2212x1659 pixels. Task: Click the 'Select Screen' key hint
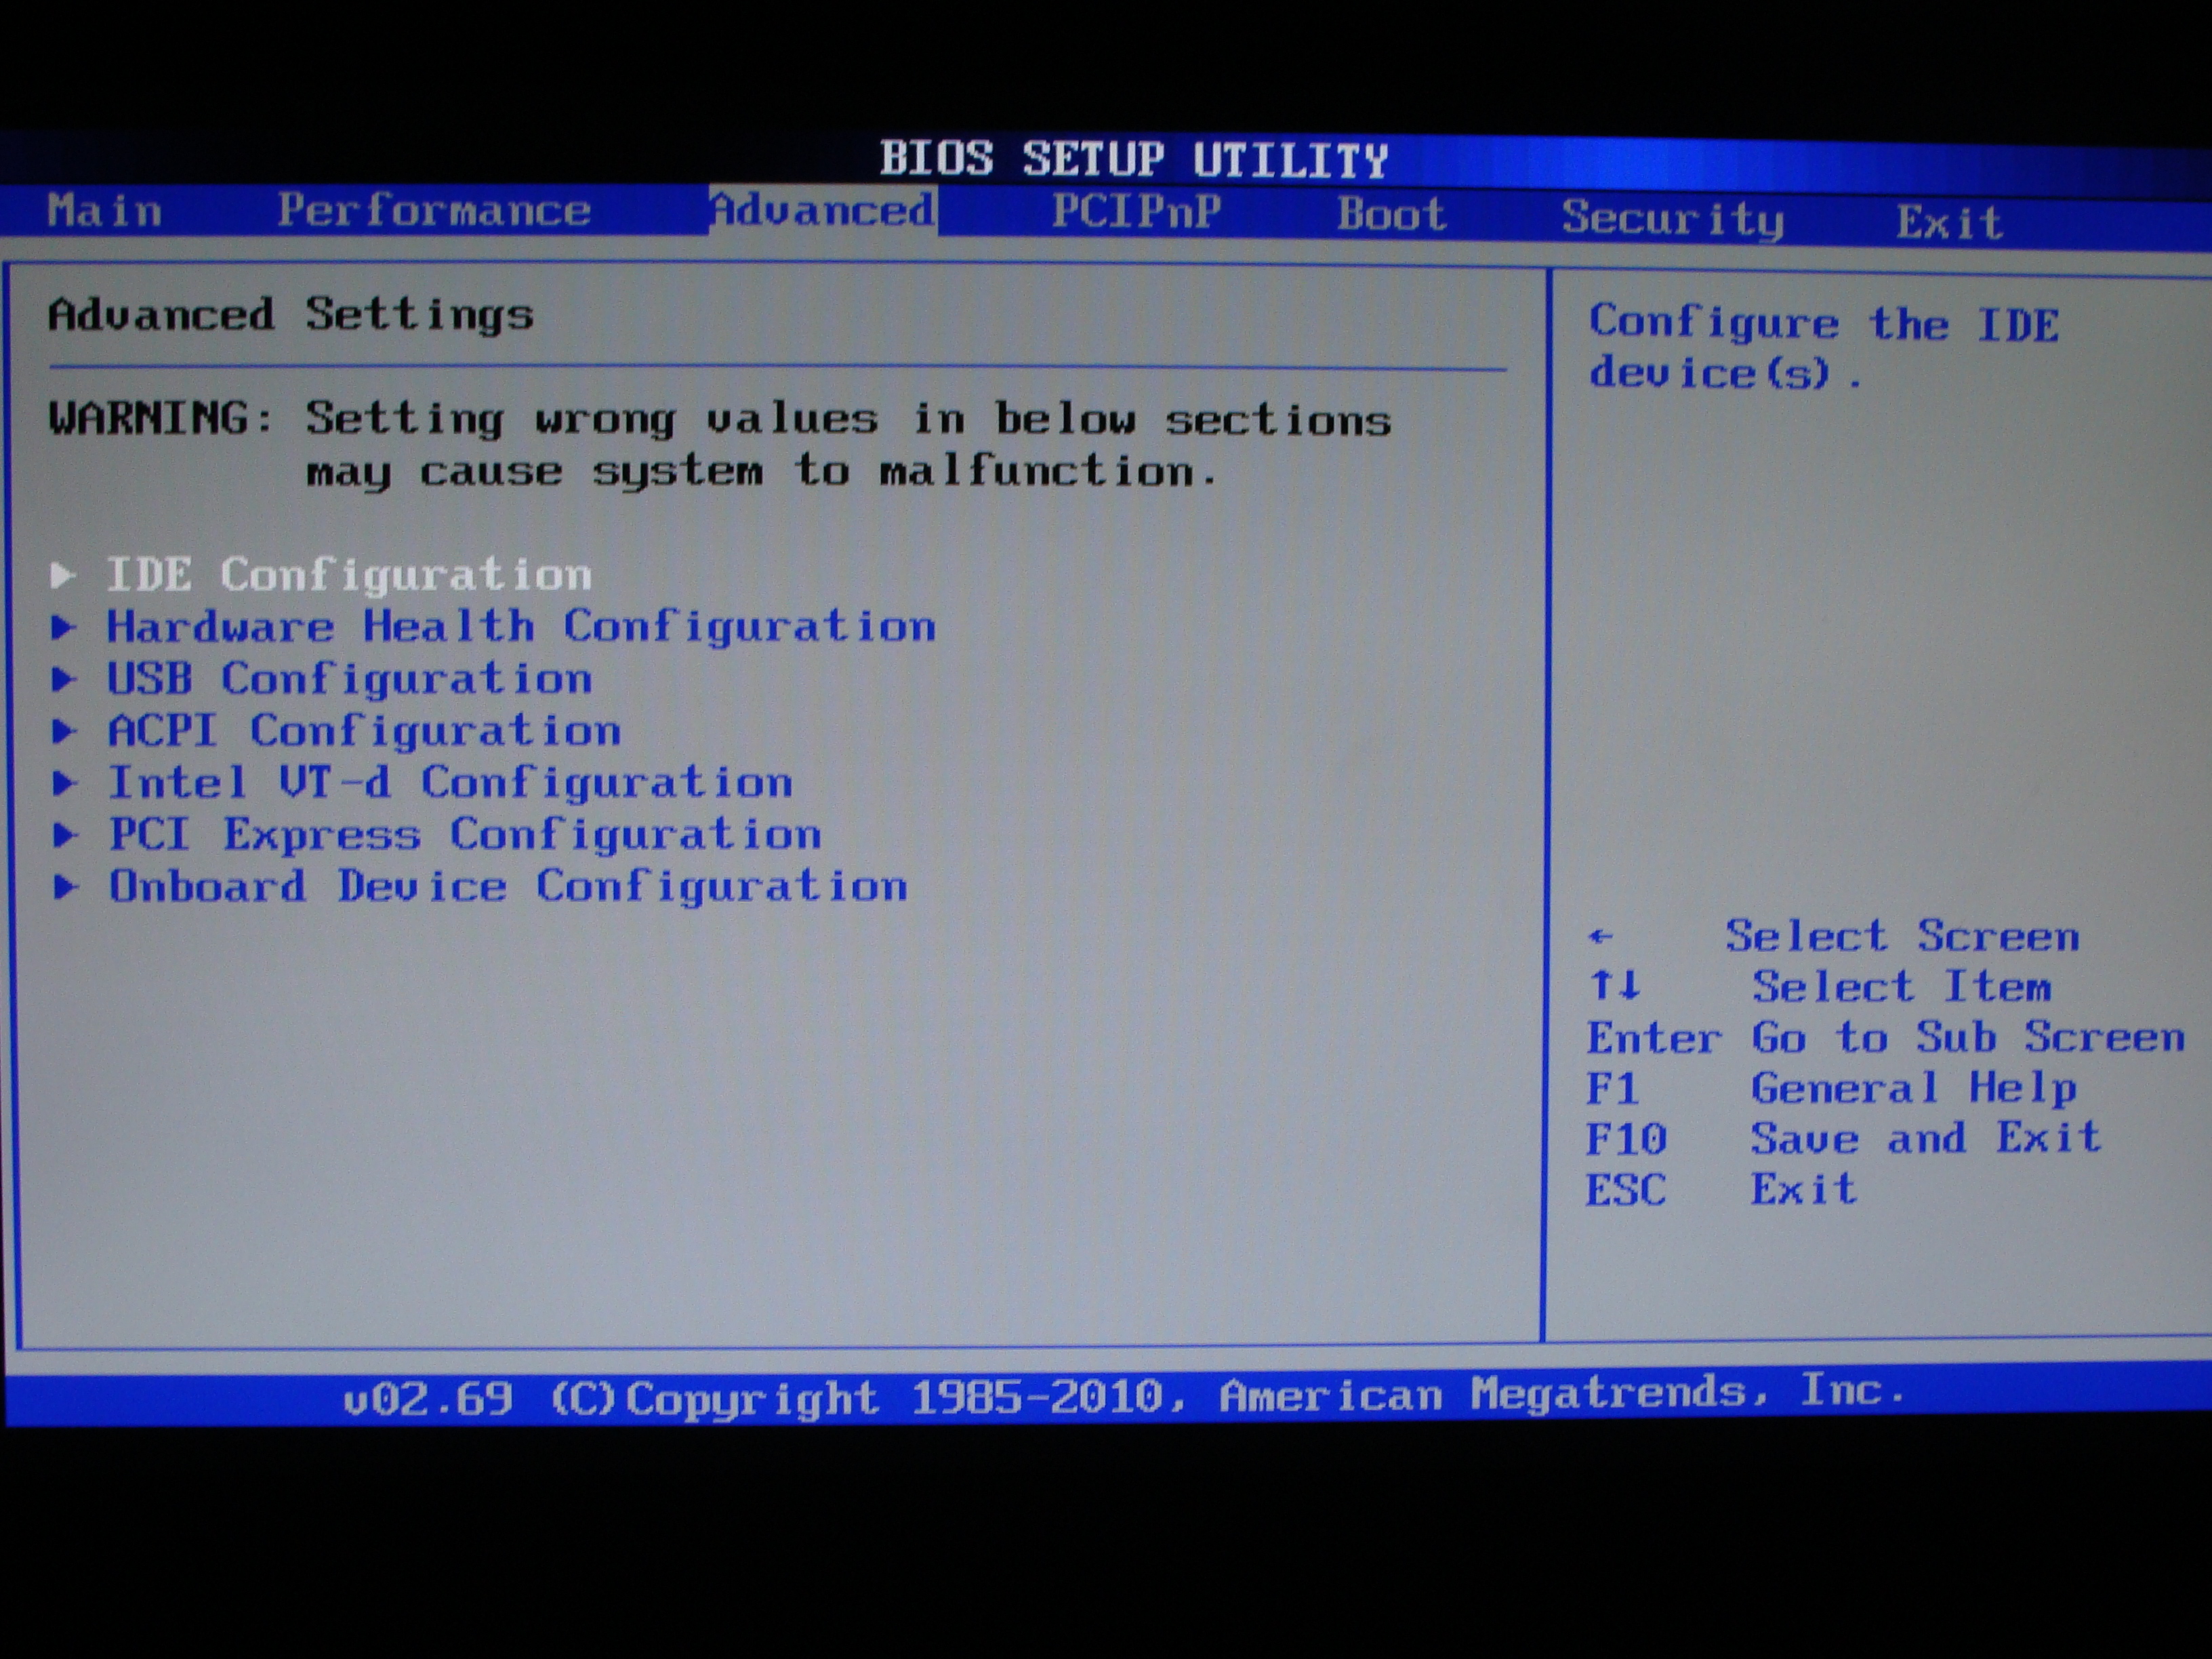click(x=1902, y=937)
